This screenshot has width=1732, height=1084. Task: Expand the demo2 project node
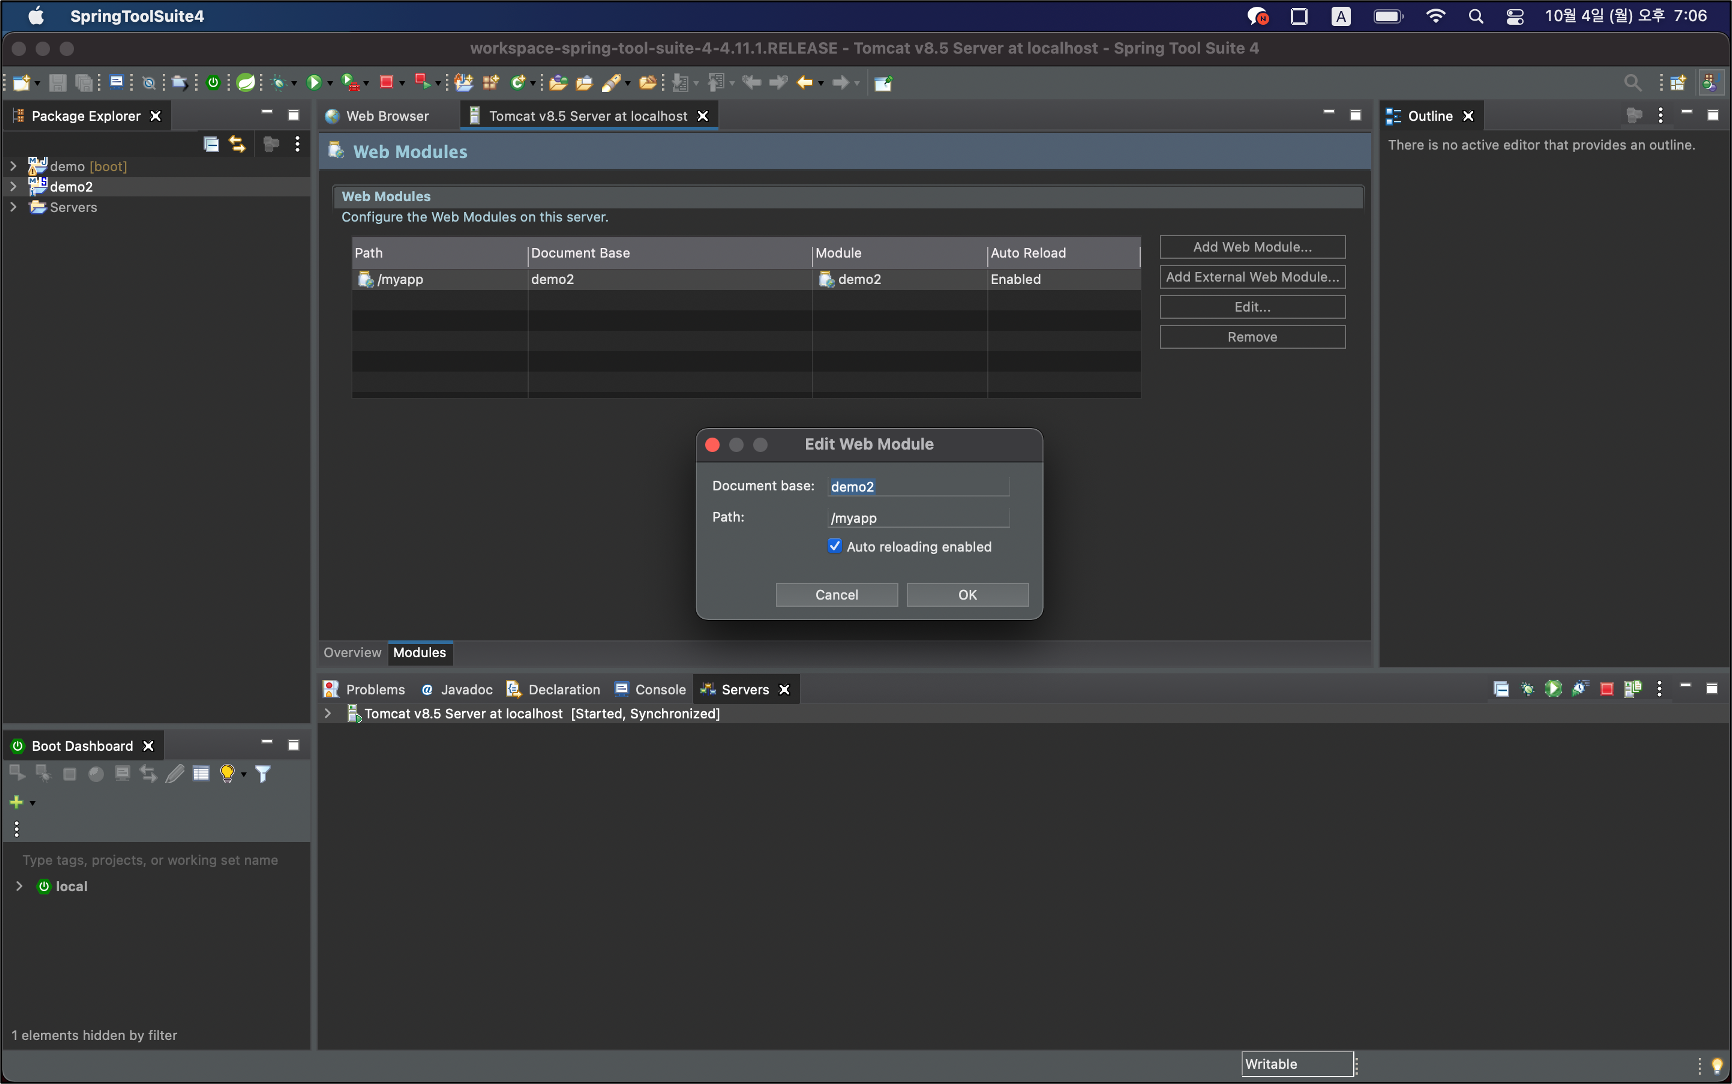[13, 186]
